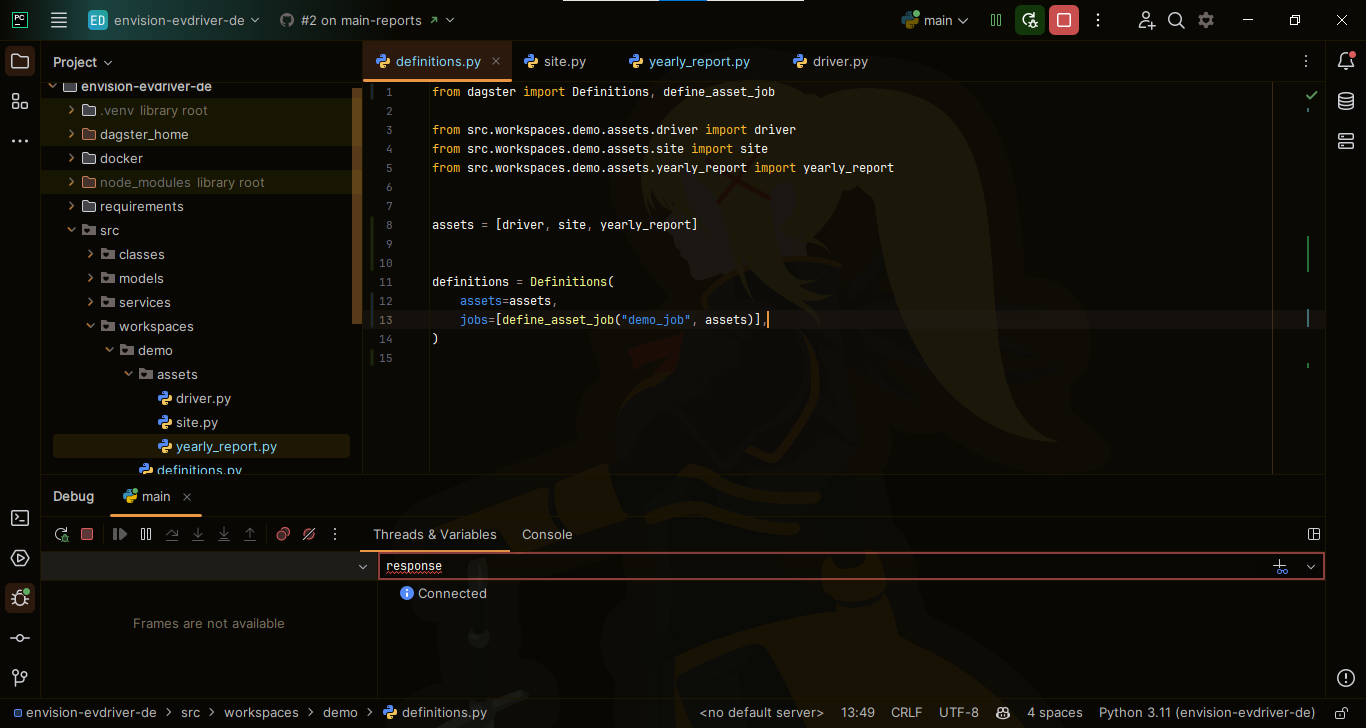This screenshot has height=728, width=1366.
Task: Open Search Everywhere magnifier
Action: click(x=1177, y=20)
